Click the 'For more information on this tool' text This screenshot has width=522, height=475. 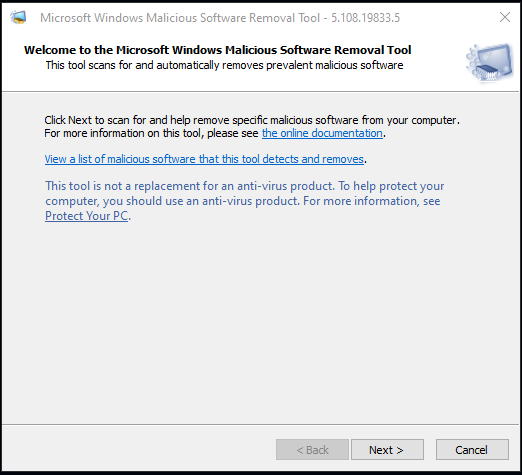click(x=151, y=133)
